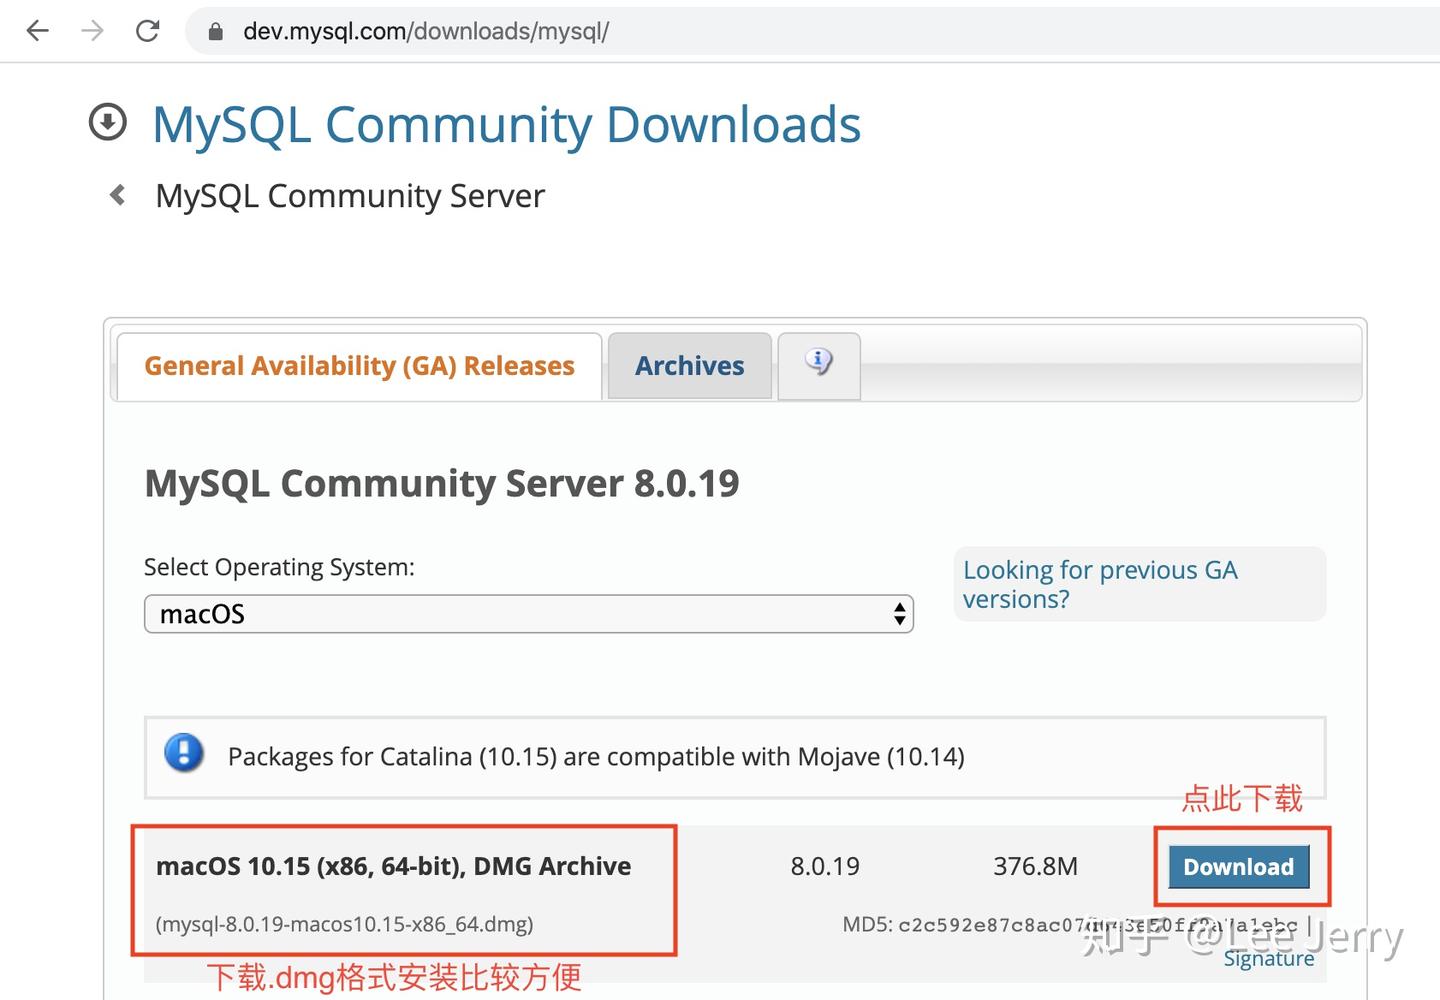The image size is (1440, 1000).
Task: Select the General Availability (GA) Releases tab
Action: point(358,365)
